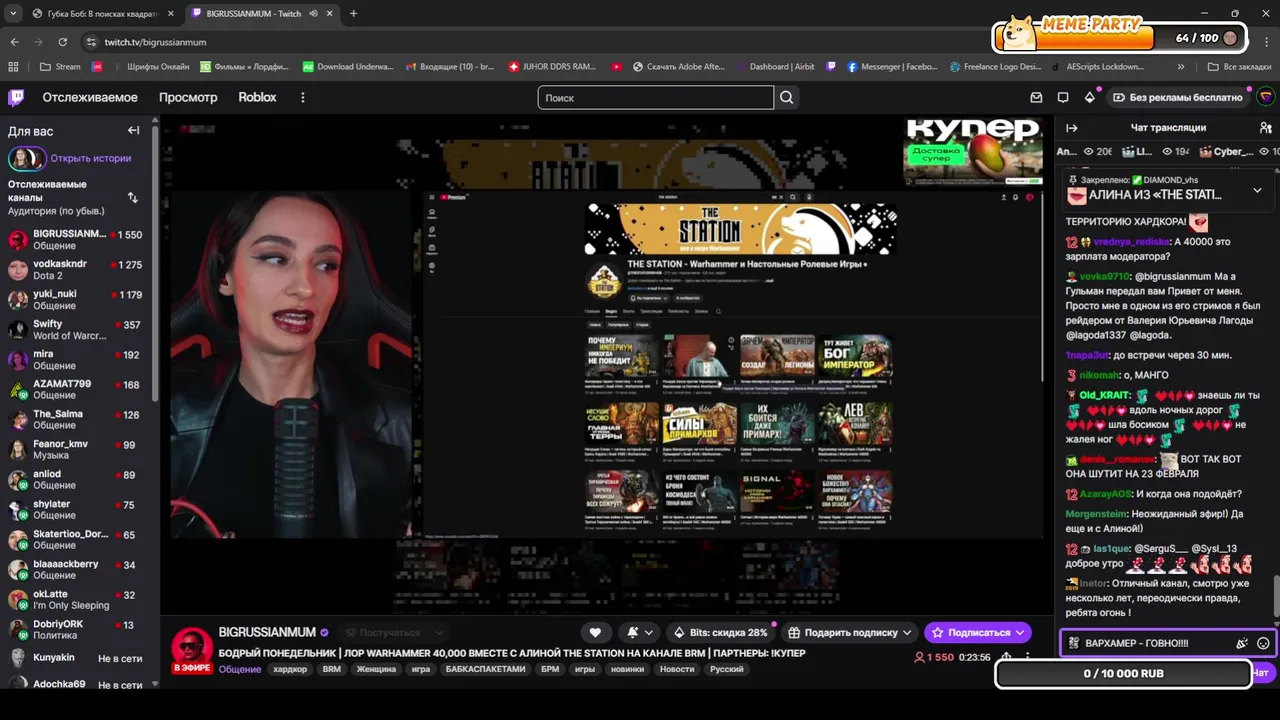The height and width of the screenshot is (720, 1280).
Task: Expand the pinned chat message chevron
Action: click(1257, 190)
